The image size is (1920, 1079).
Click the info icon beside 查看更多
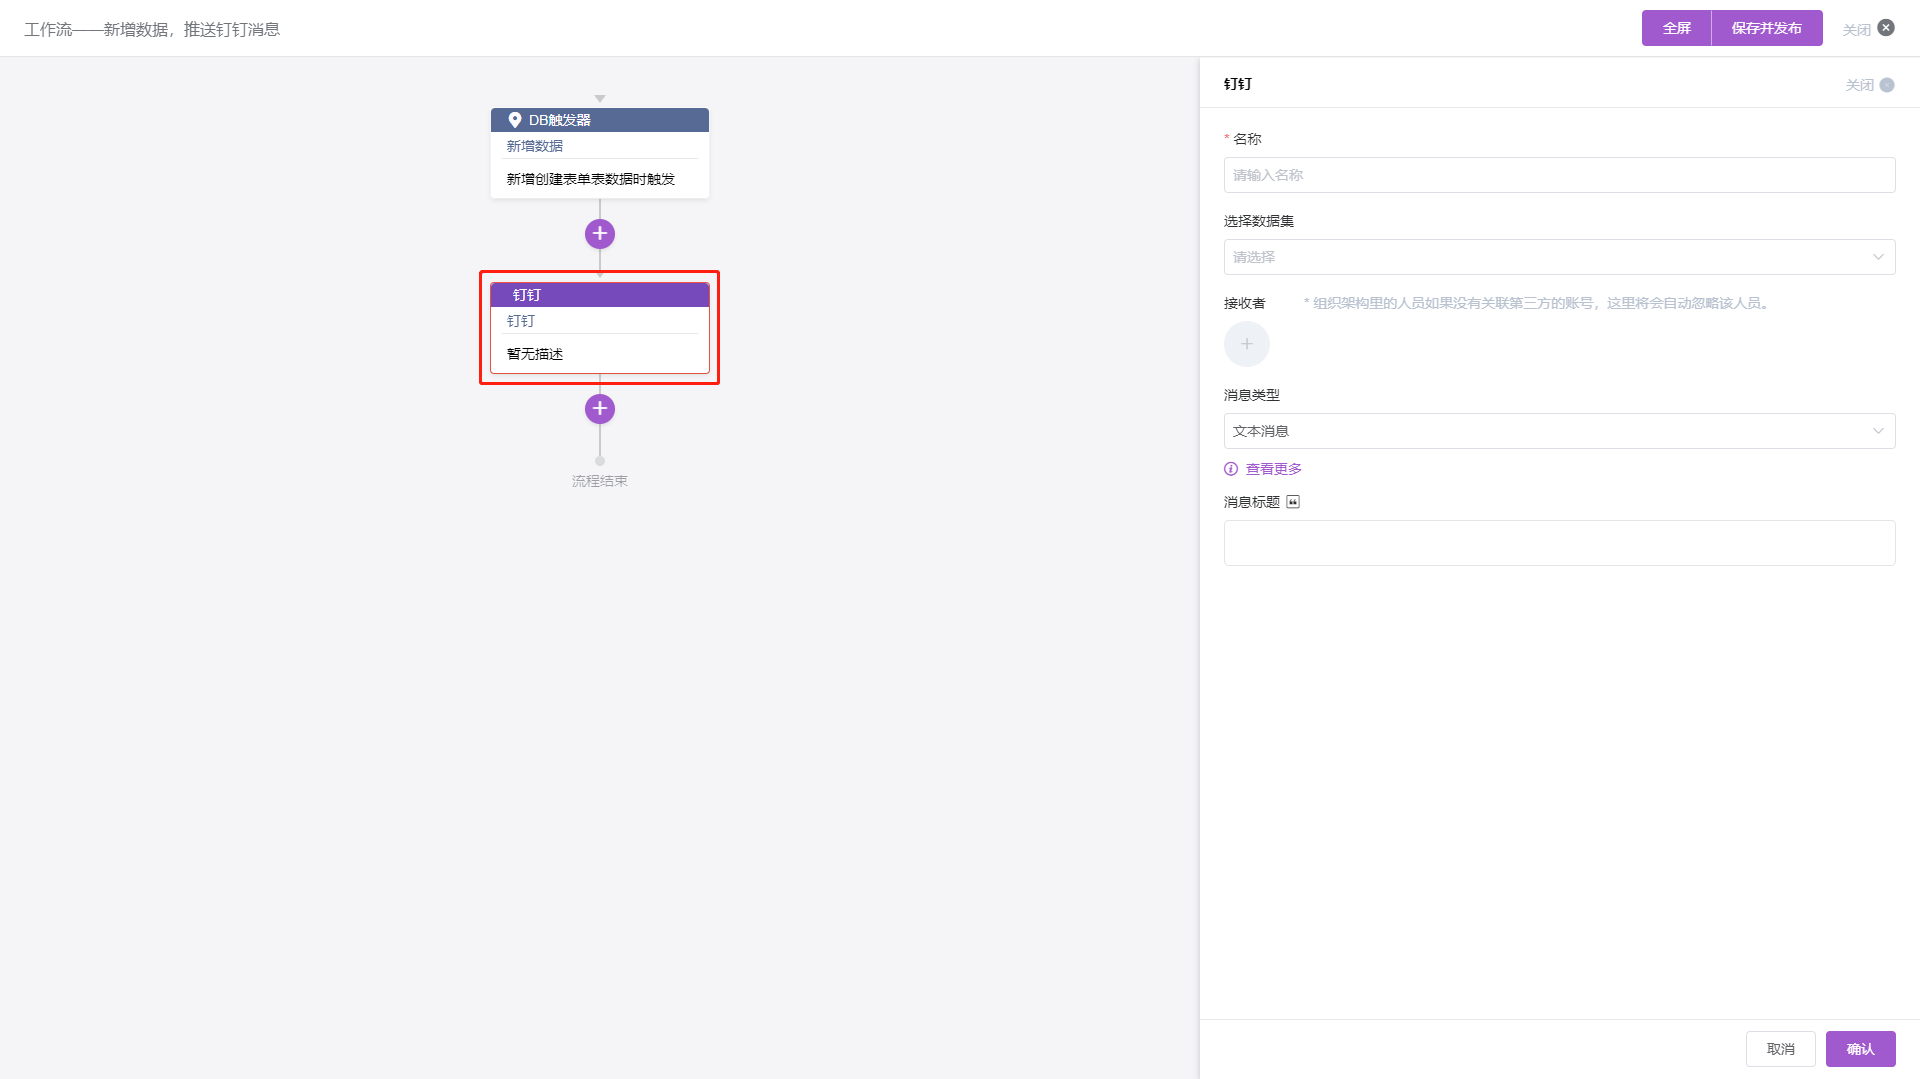1231,469
